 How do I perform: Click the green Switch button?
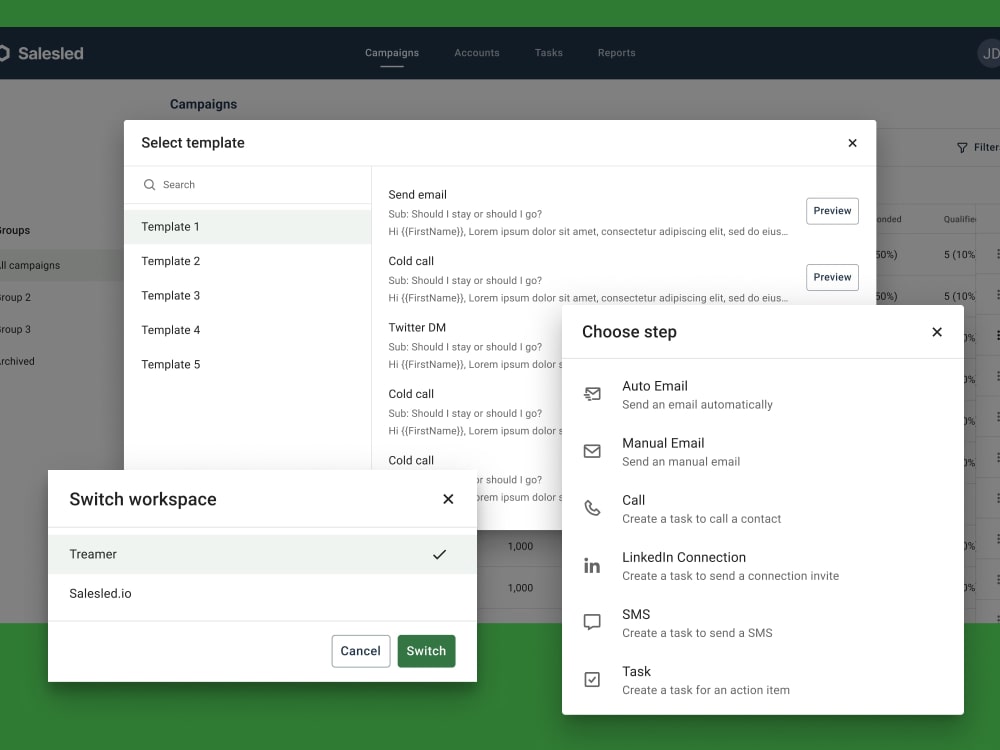[427, 651]
